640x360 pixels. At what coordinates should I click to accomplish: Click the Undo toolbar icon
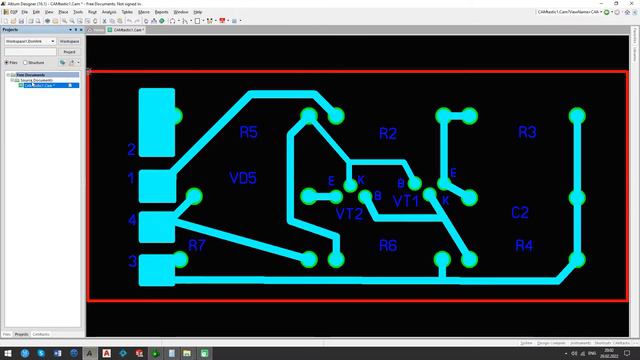click(129, 21)
